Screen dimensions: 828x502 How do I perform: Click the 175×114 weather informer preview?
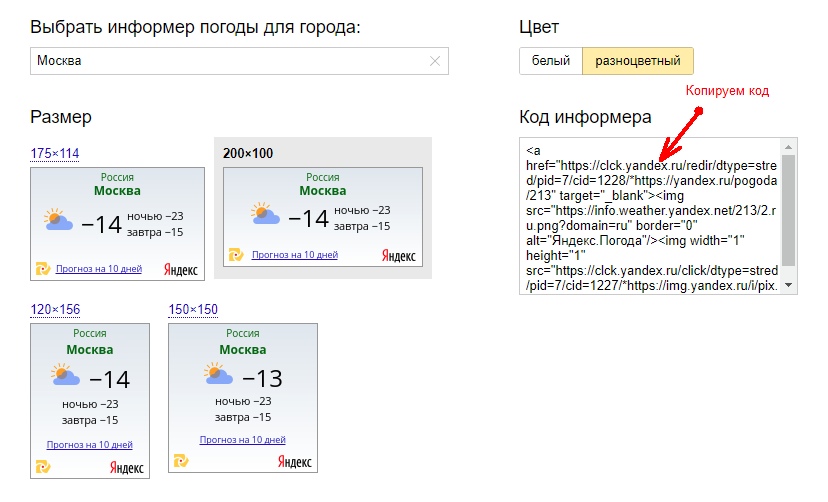(117, 224)
